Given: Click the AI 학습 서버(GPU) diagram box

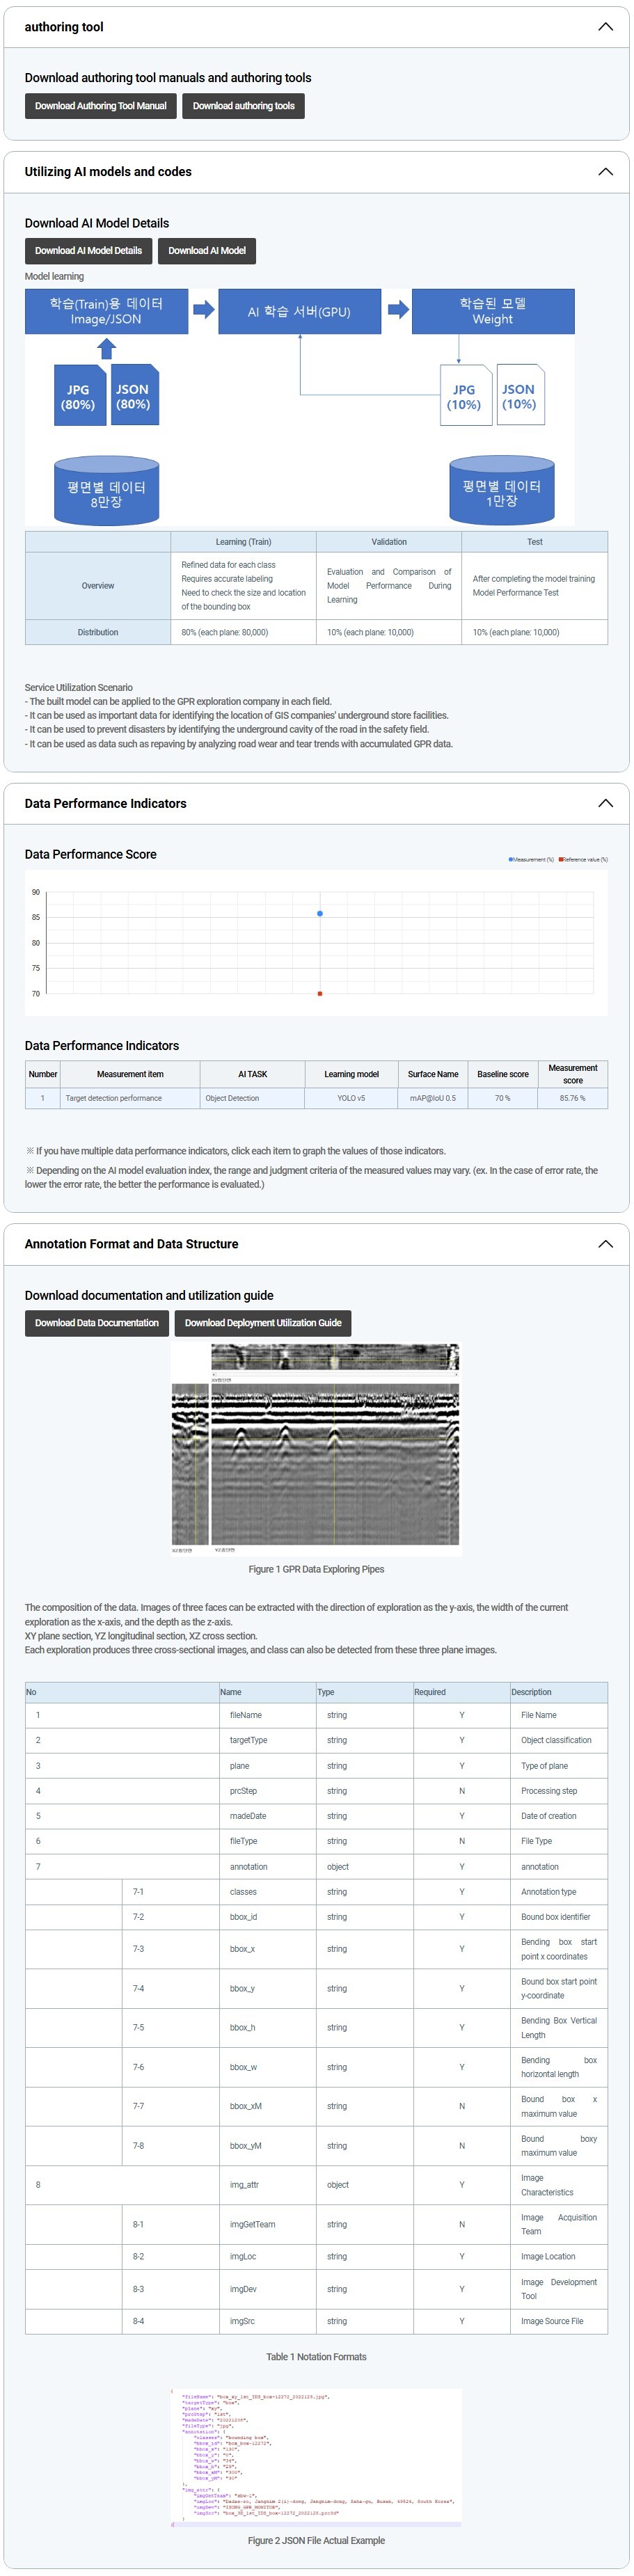Looking at the screenshot, I should pos(299,312).
